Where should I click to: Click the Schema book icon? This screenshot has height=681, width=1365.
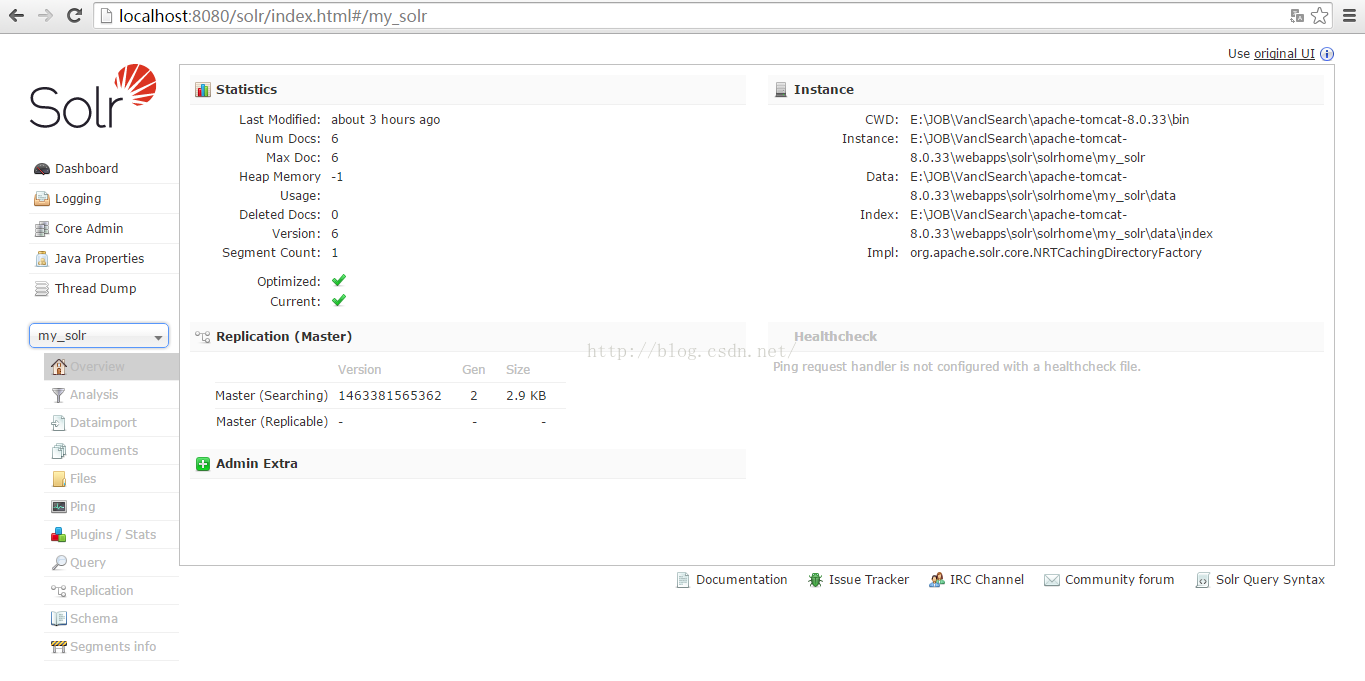coord(59,619)
